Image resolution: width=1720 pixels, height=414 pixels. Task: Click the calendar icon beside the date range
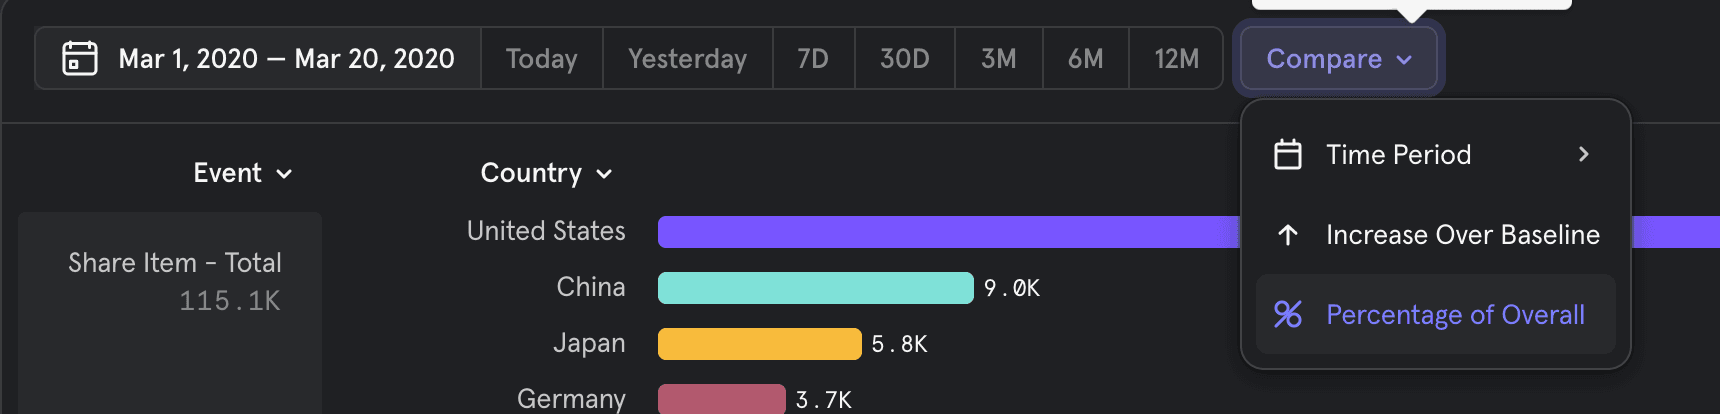pos(80,58)
